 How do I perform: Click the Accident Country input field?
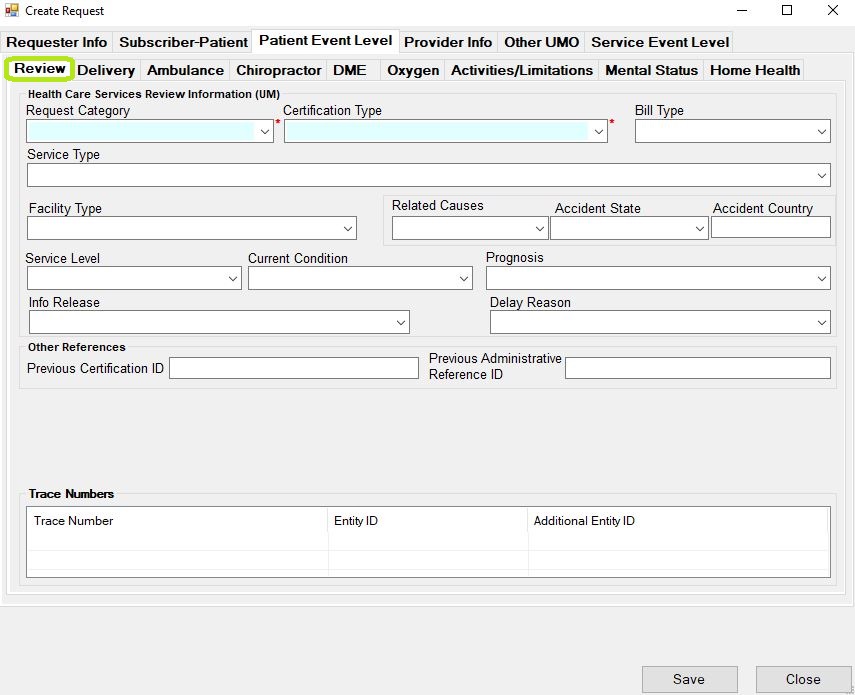click(770, 227)
